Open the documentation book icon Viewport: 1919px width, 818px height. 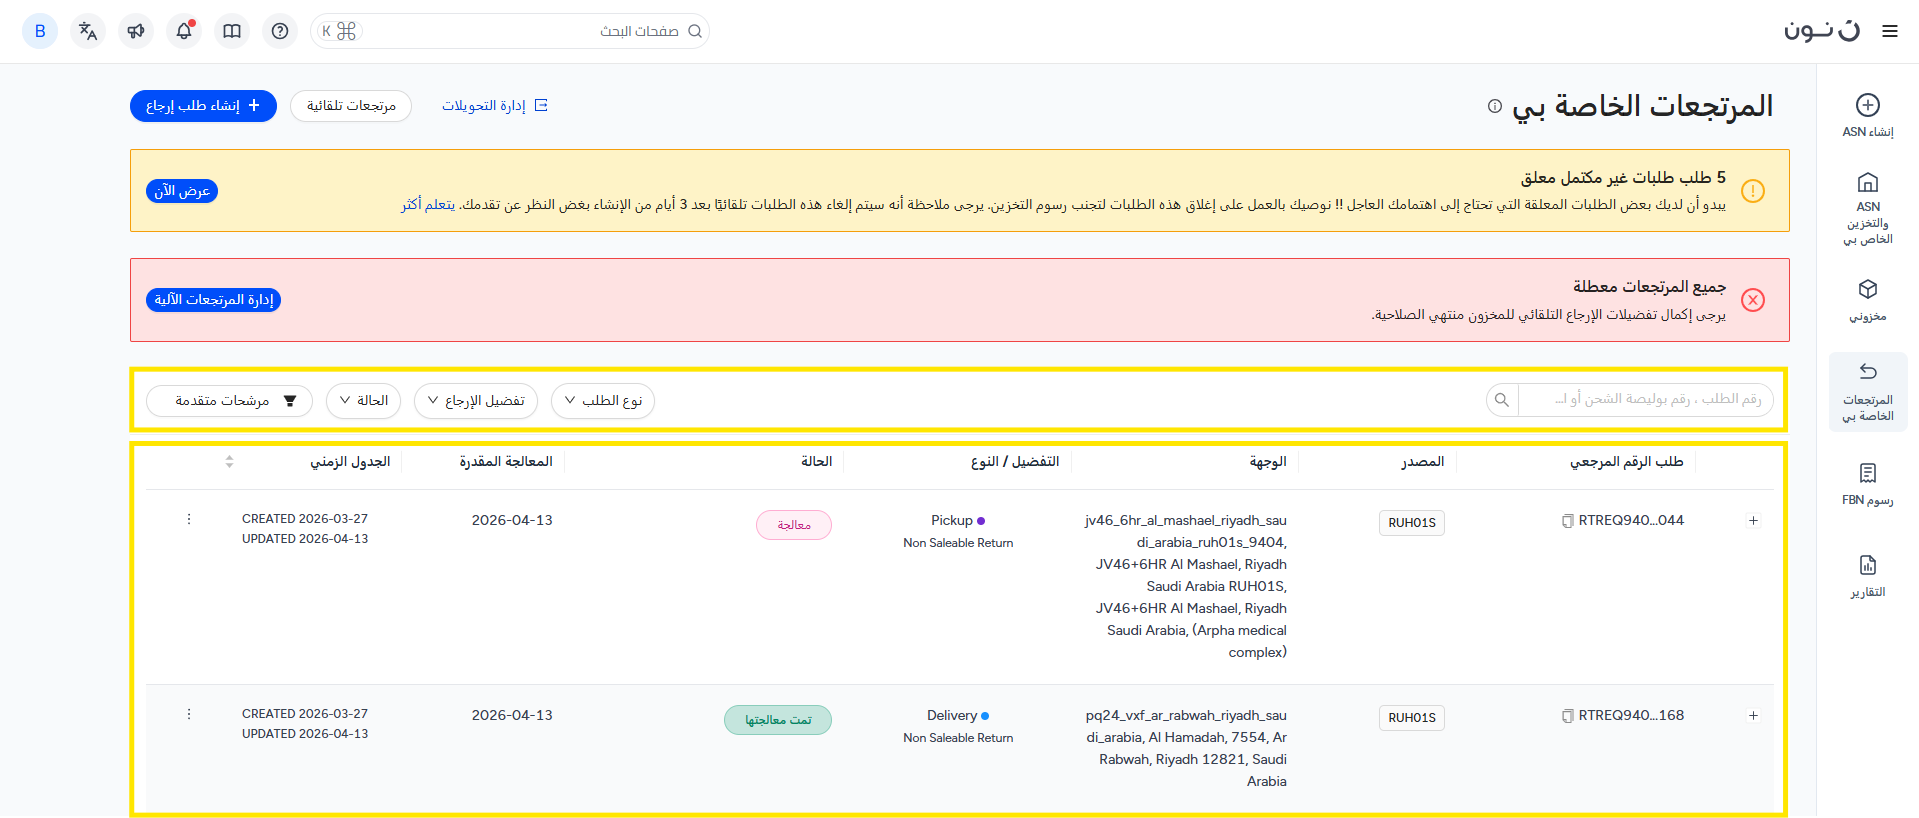tap(232, 31)
